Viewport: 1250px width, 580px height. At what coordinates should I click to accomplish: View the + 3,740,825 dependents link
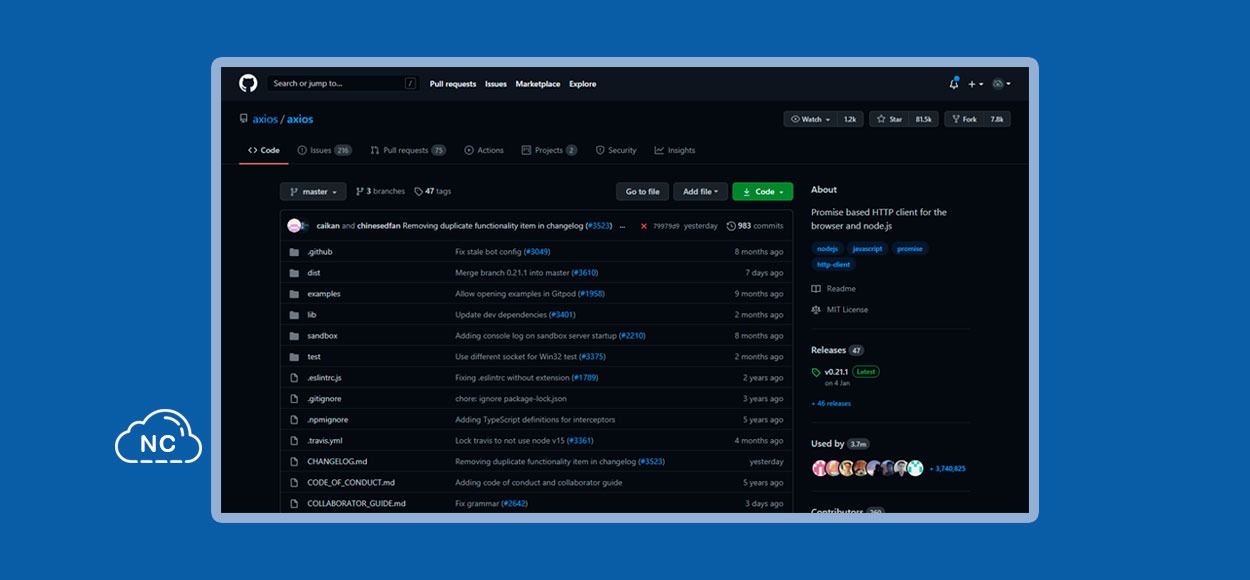point(948,468)
